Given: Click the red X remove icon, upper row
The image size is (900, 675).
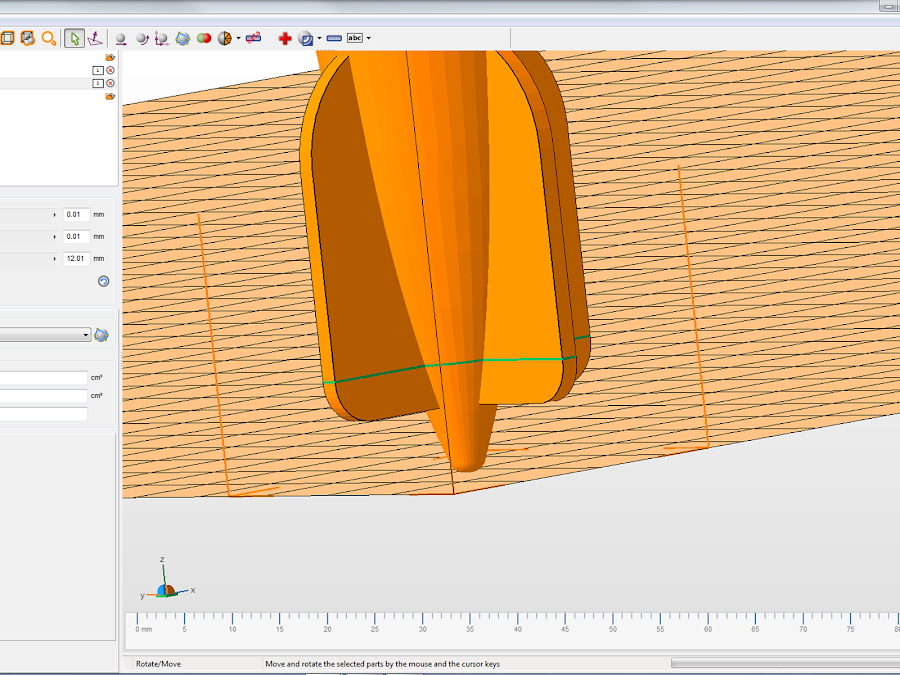Looking at the screenshot, I should (110, 70).
